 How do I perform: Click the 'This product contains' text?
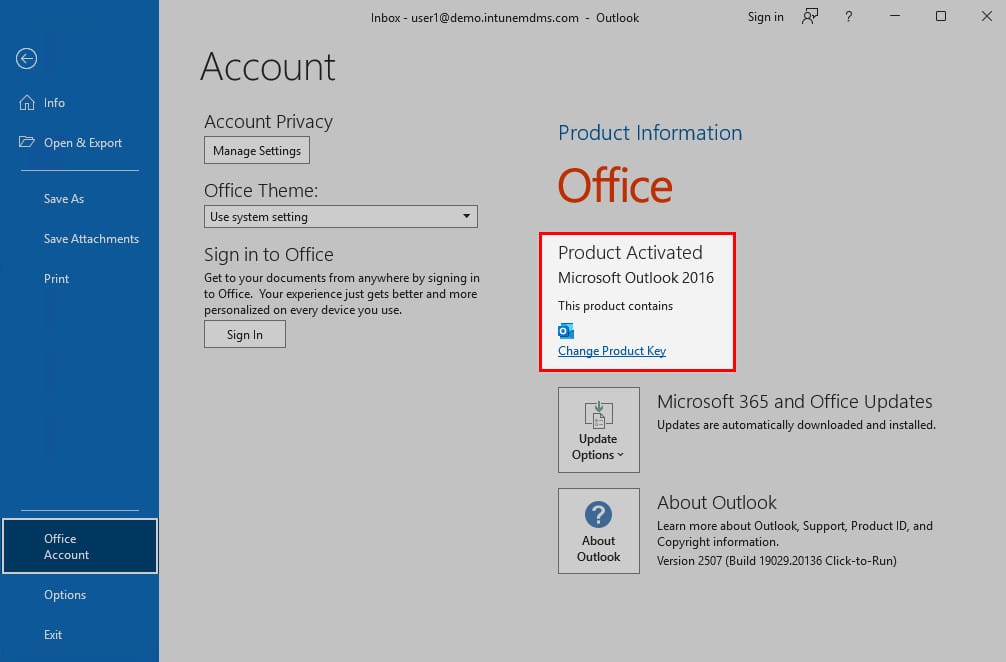[x=615, y=306]
